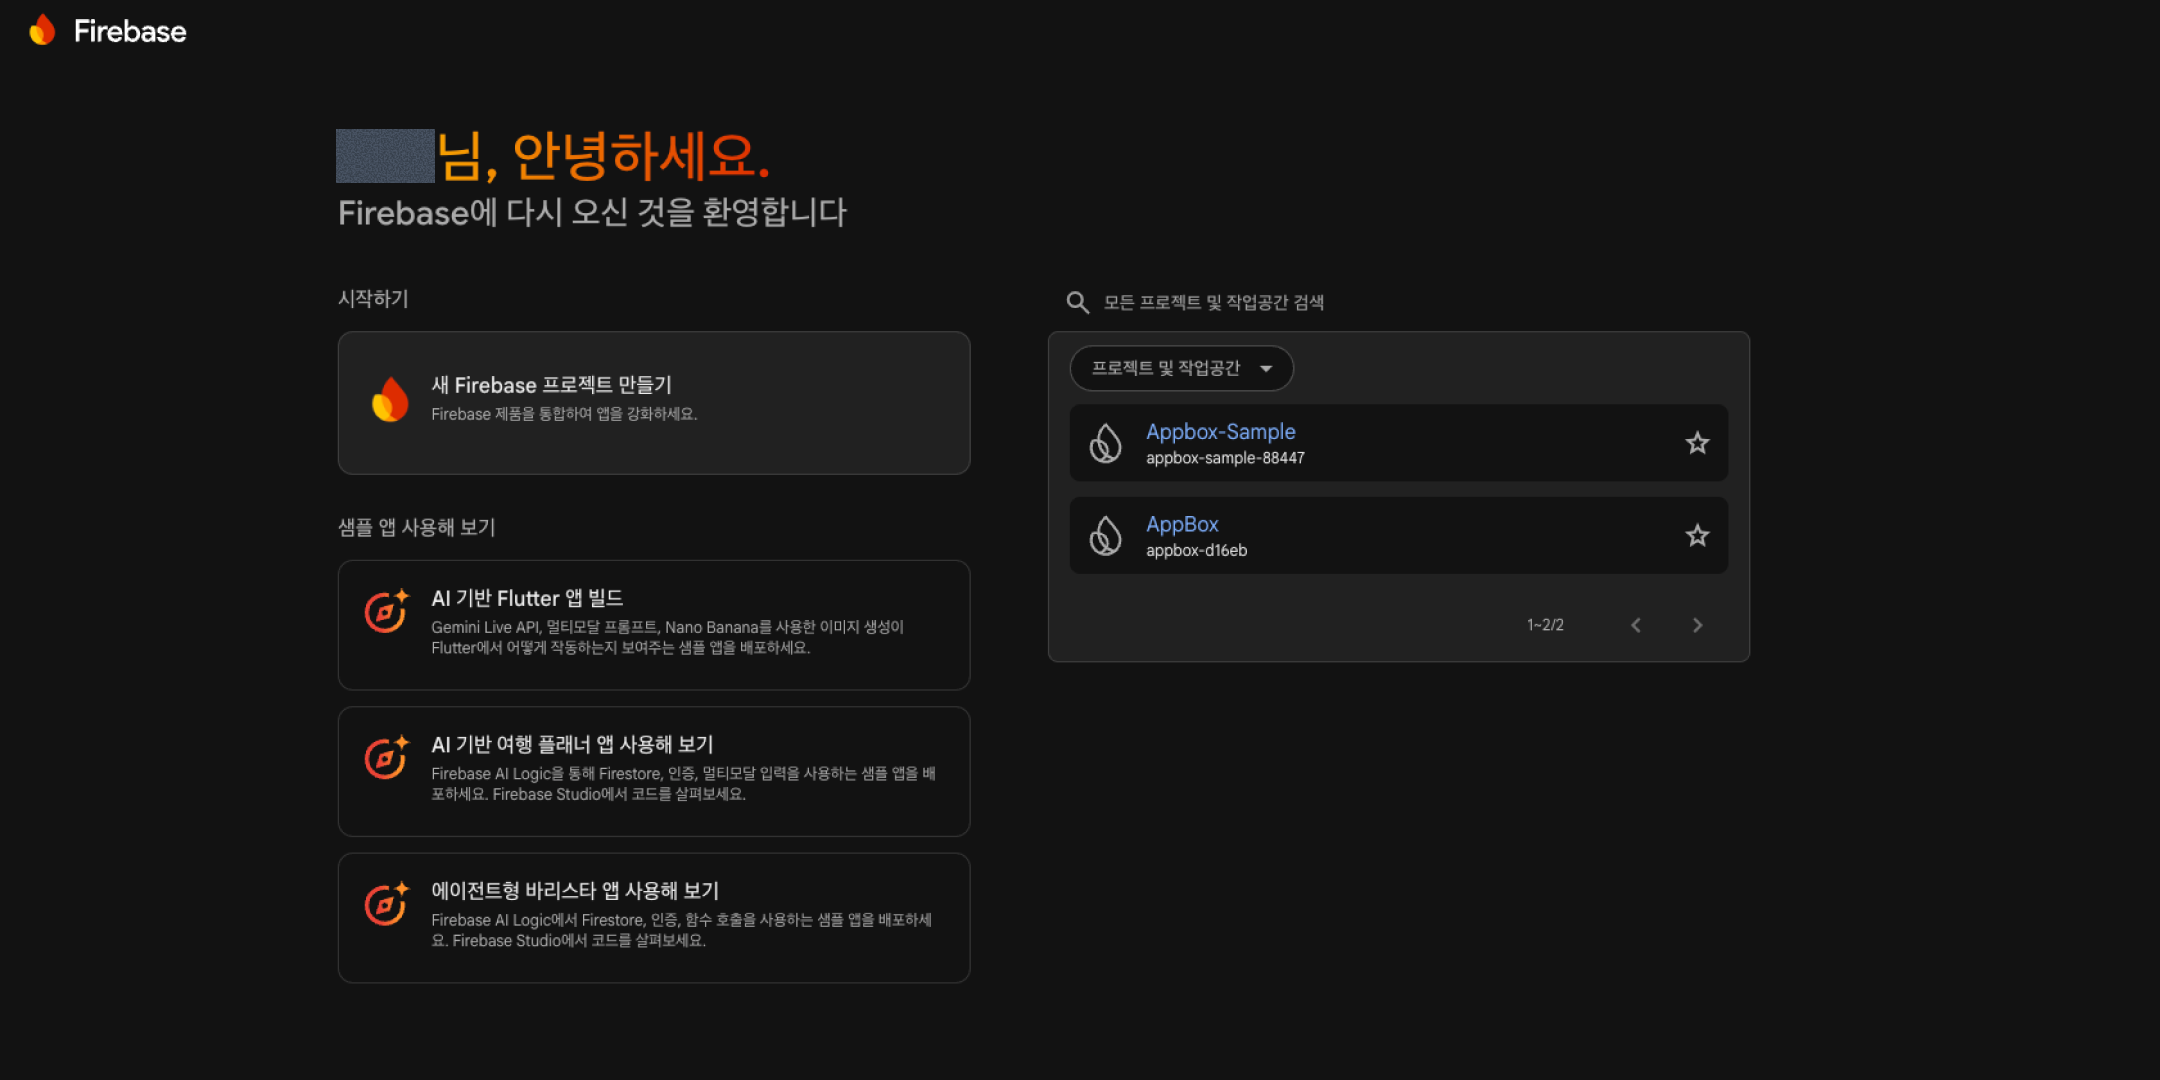Click the compass icon beside 에이전트형 바리스타 앱
This screenshot has width=2160, height=1080.
pos(387,904)
